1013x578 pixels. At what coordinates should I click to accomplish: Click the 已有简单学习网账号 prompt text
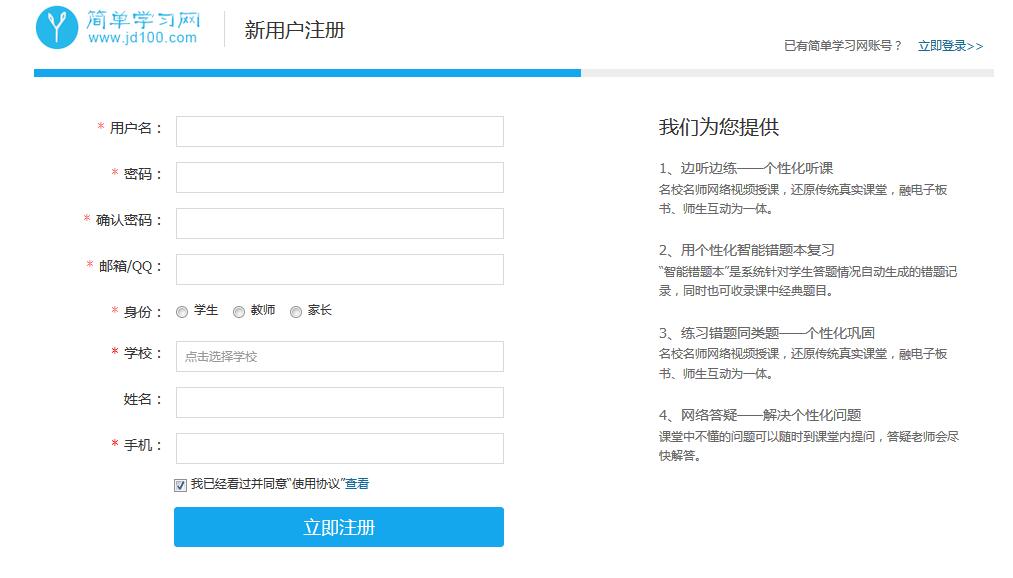(x=843, y=46)
